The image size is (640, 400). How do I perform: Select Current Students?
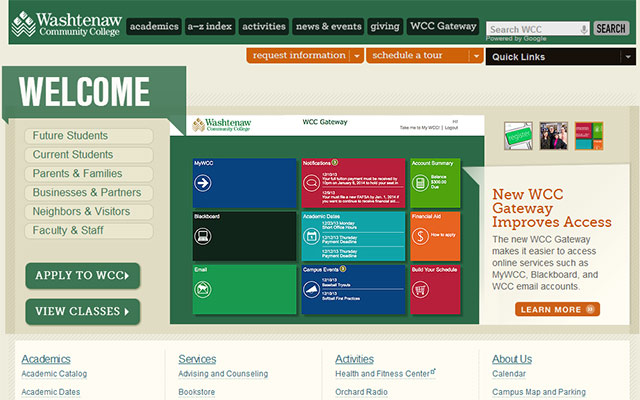click(89, 155)
